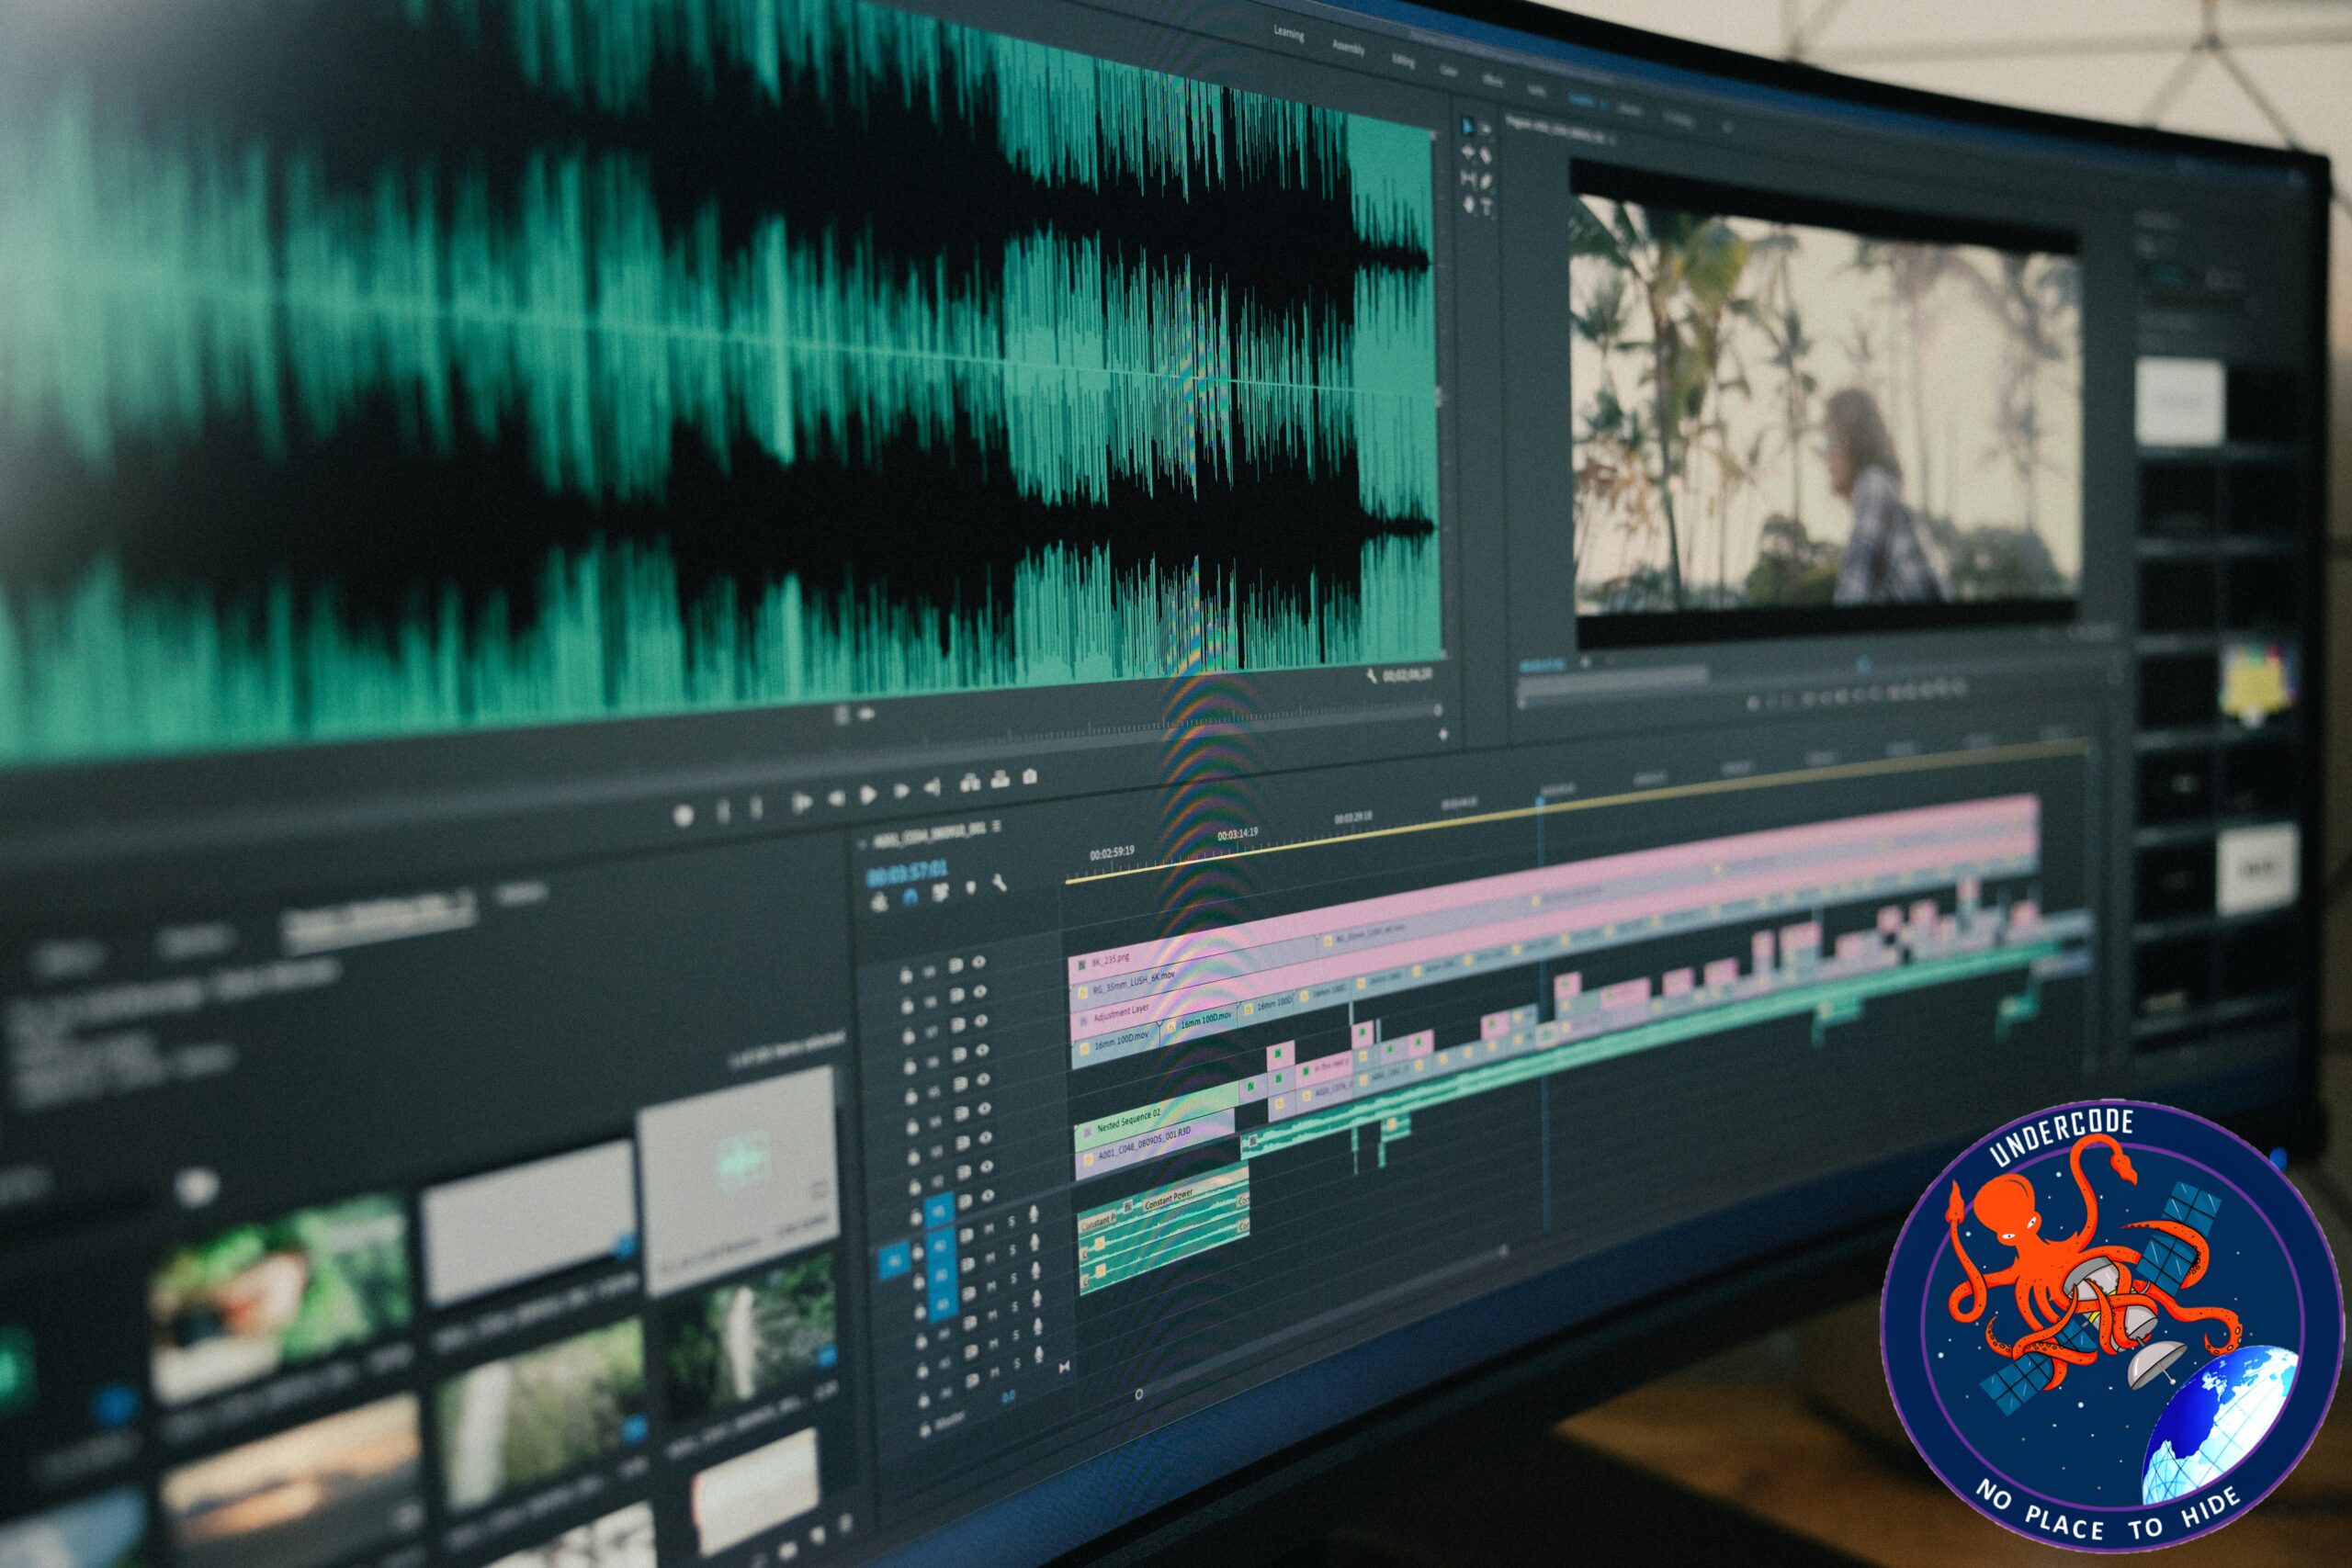Viewport: 2352px width, 1568px height.
Task: Switch to the Hand tool
Action: pyautogui.click(x=1468, y=205)
